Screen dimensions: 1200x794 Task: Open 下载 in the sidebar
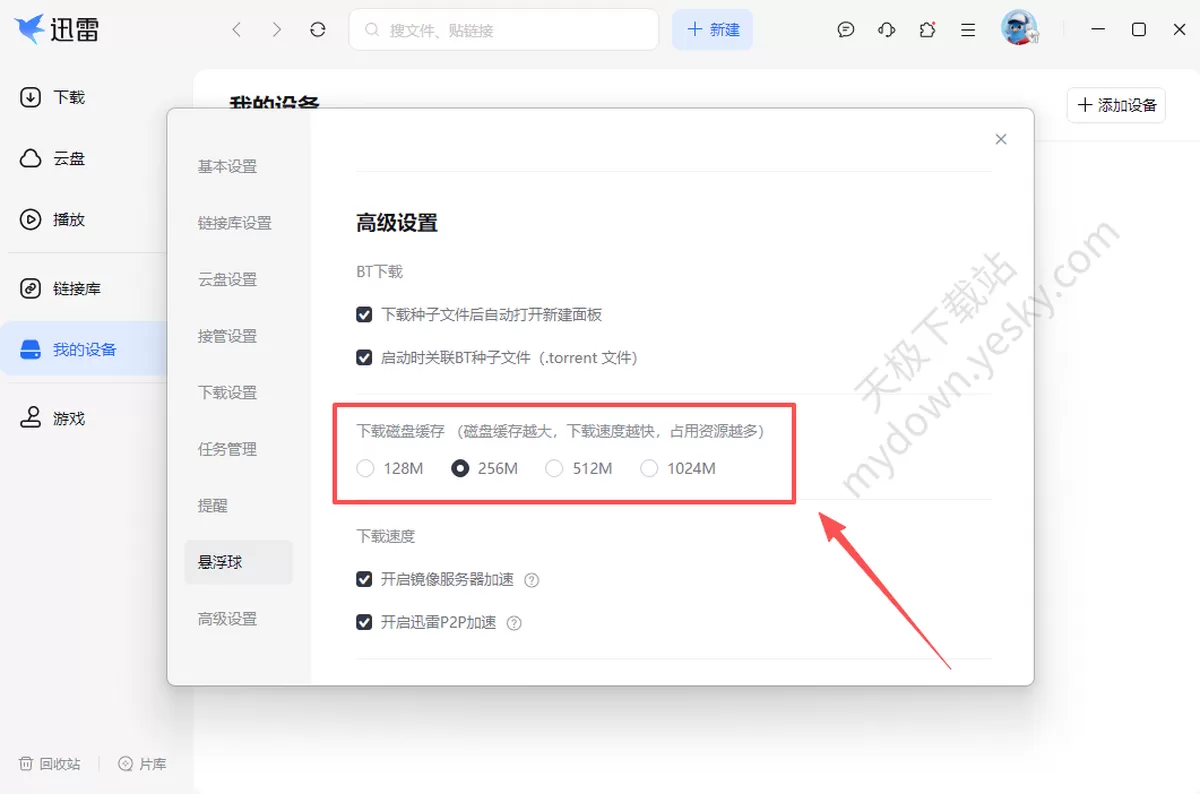pyautogui.click(x=55, y=97)
